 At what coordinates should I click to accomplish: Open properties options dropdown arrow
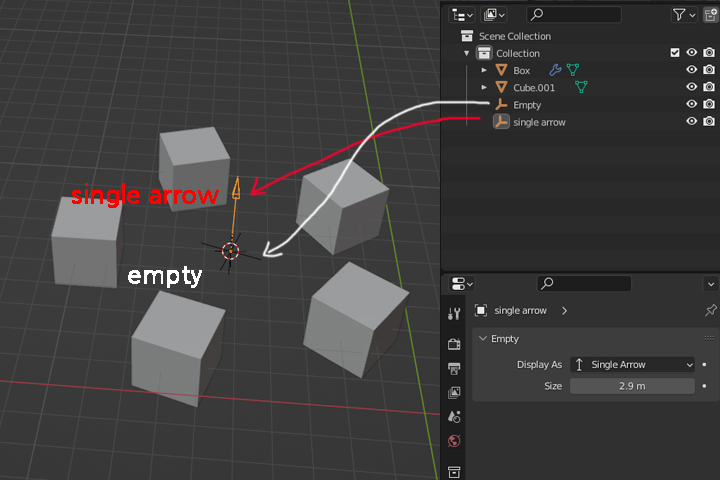tap(711, 284)
